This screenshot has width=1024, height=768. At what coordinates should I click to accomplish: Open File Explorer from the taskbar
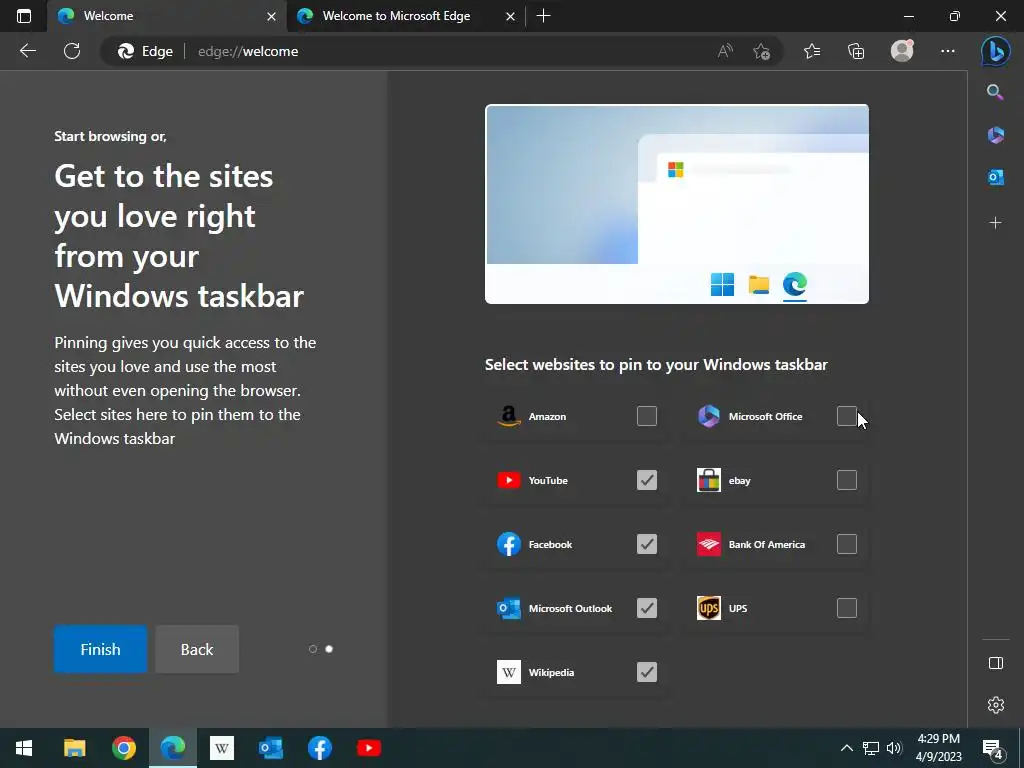pyautogui.click(x=74, y=748)
